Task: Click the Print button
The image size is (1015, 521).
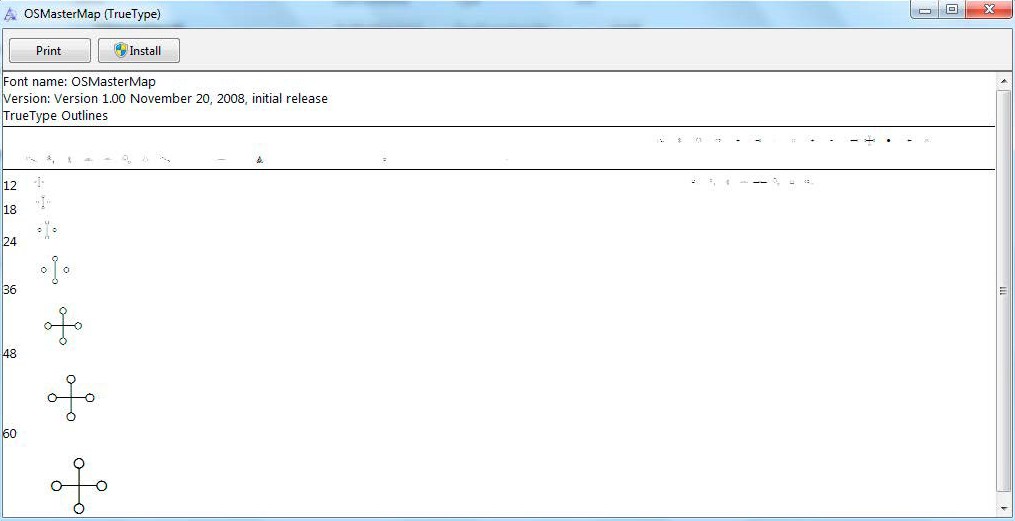Action: (x=49, y=50)
